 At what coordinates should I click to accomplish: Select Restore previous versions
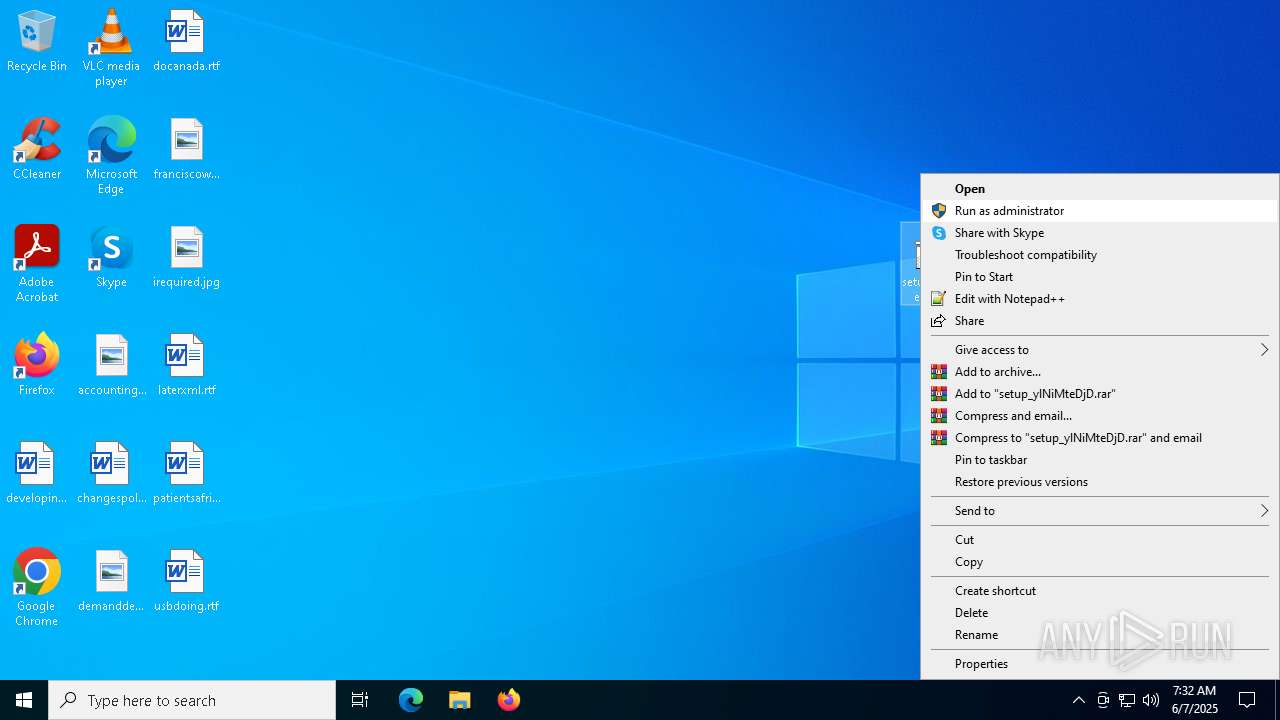(x=1100, y=482)
